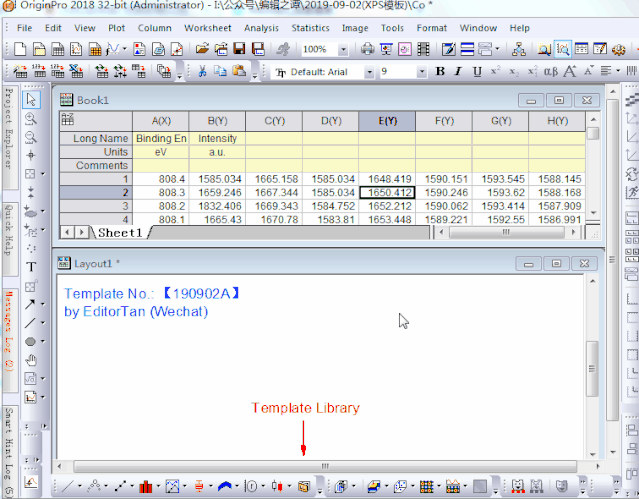Viewport: 639px width, 499px height.
Task: Open the Analysis menu
Action: [x=261, y=28]
